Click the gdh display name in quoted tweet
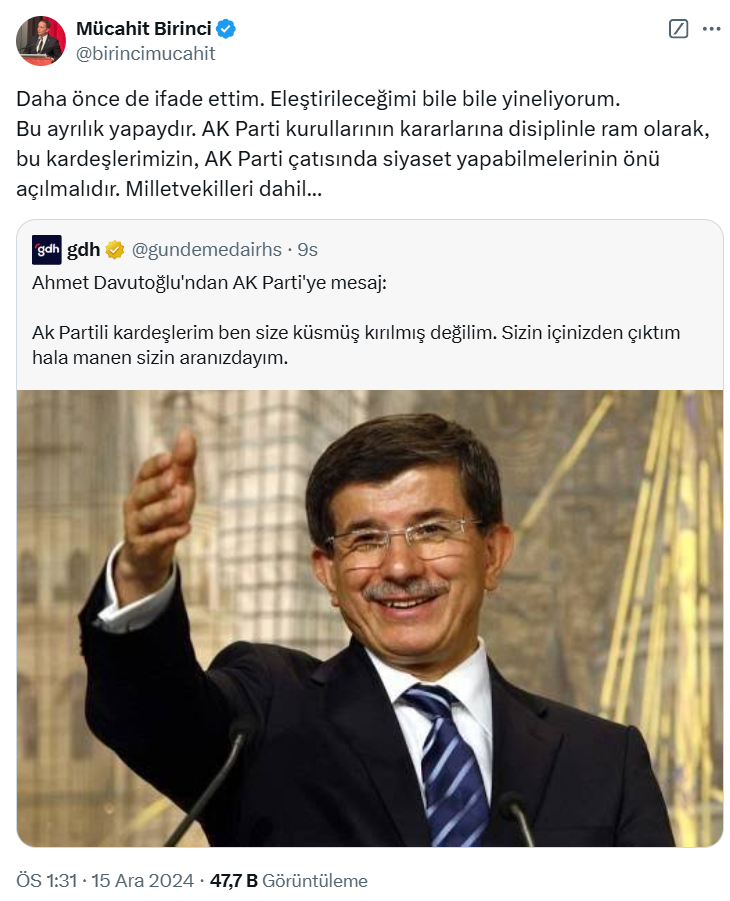This screenshot has height=901, width=730. (84, 249)
